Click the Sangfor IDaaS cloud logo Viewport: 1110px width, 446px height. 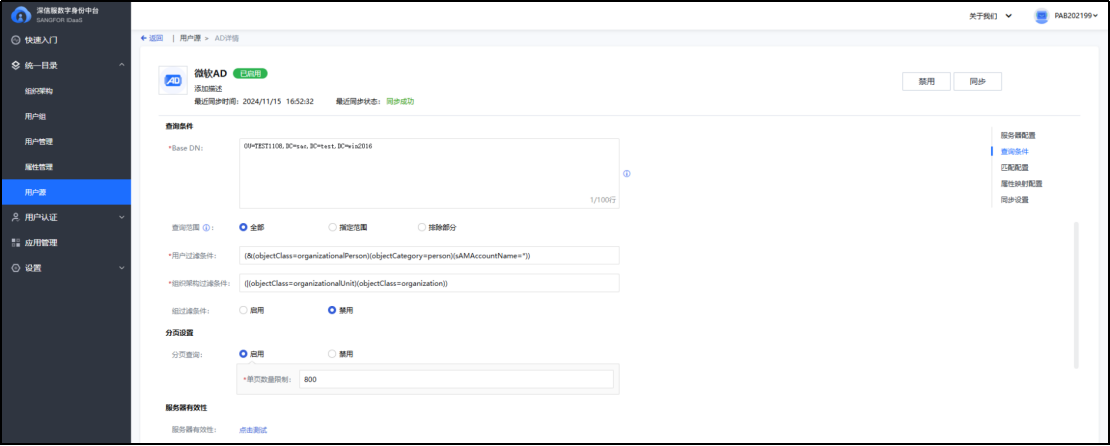(x=20, y=15)
